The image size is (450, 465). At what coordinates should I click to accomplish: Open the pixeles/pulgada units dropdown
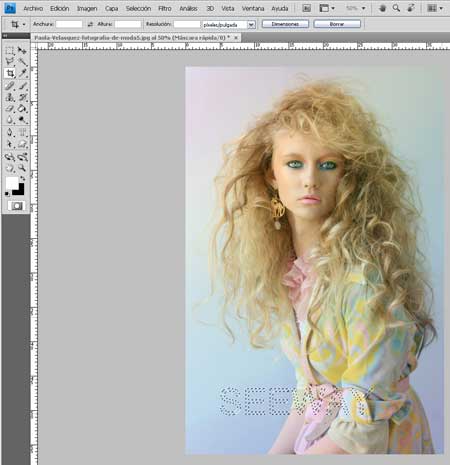click(251, 25)
